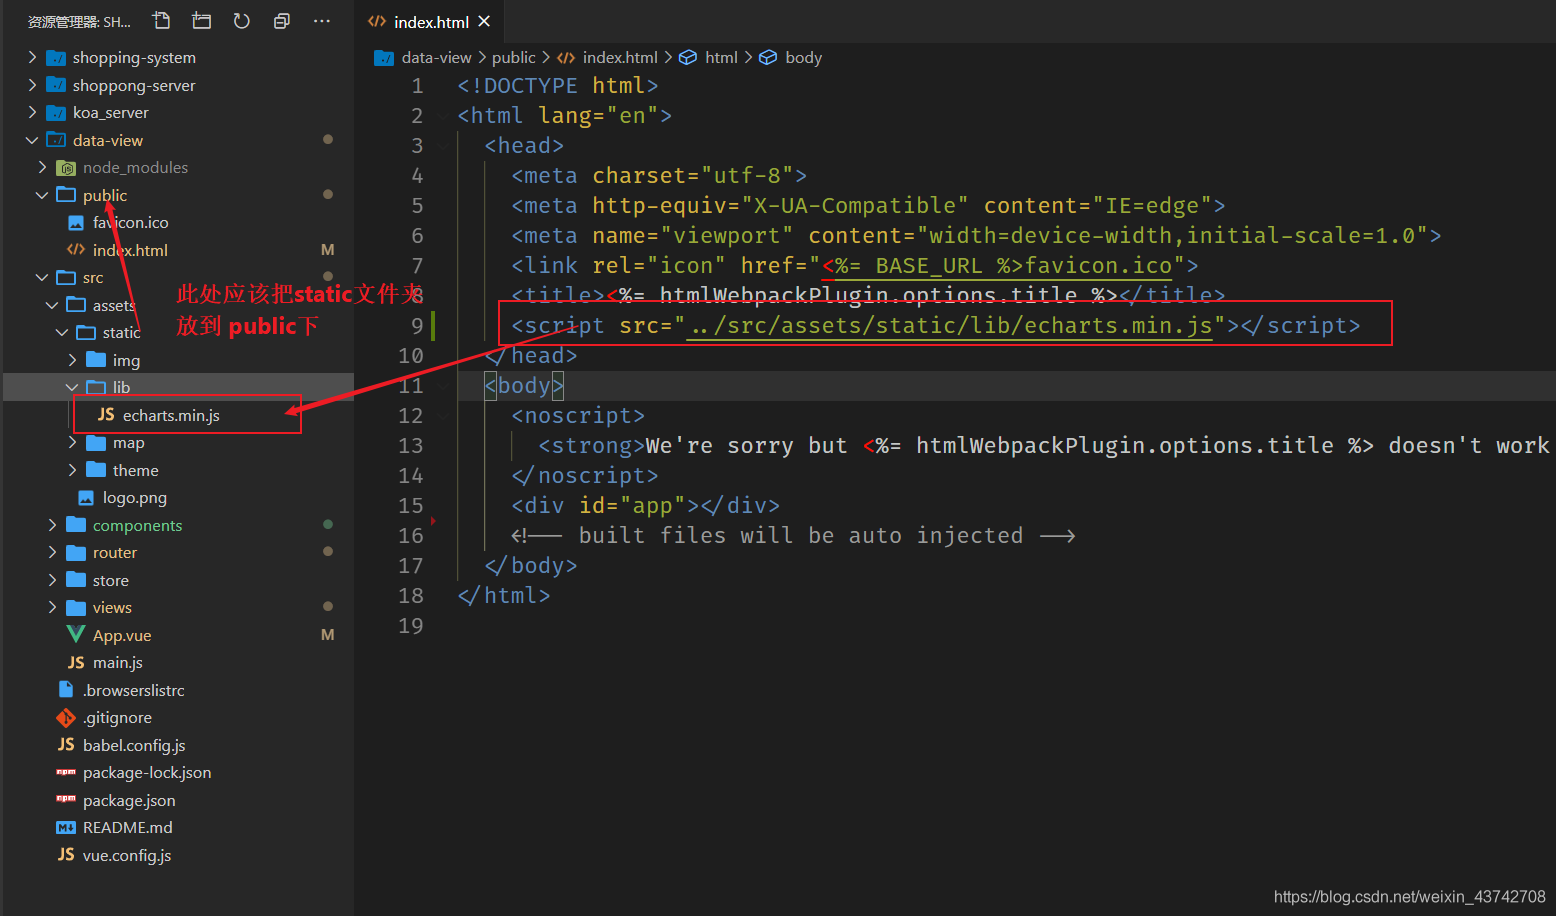Open the .gitignore file
The image size is (1556, 916).
(117, 717)
